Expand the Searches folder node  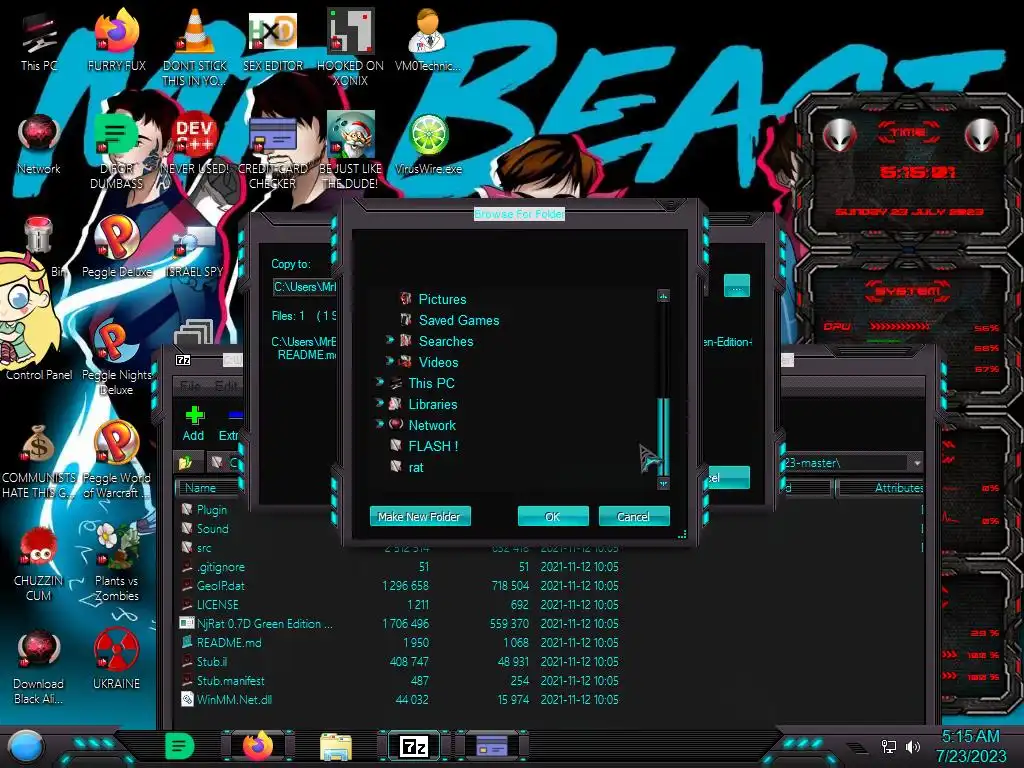coord(390,340)
